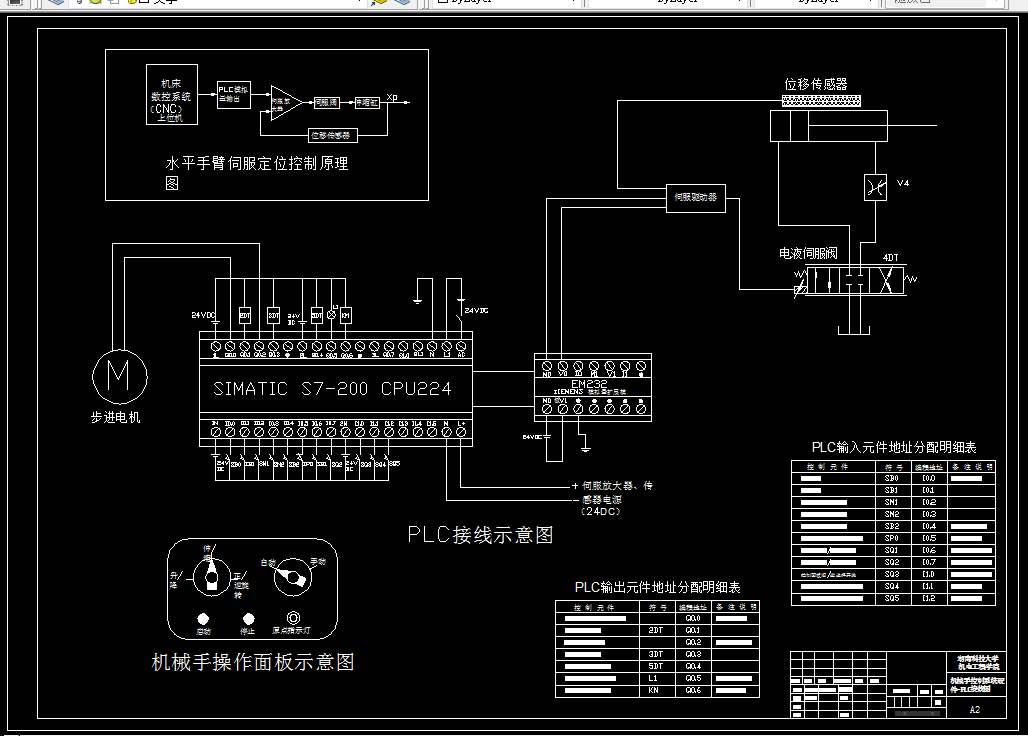Select the SQ3 cell in input table
This screenshot has height=736, width=1028.
tap(892, 574)
